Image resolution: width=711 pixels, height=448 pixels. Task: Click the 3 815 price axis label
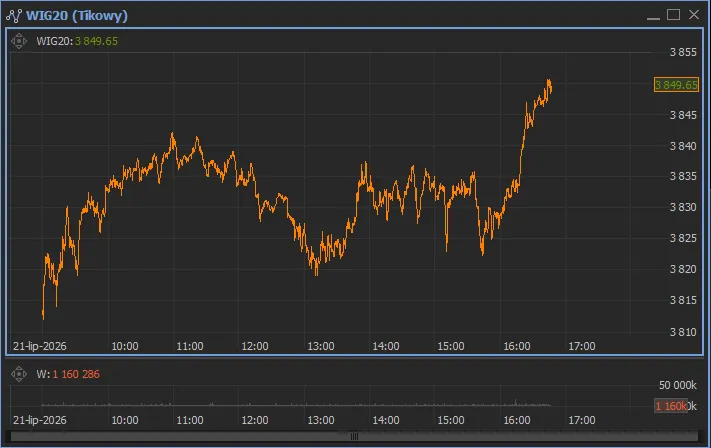point(683,300)
